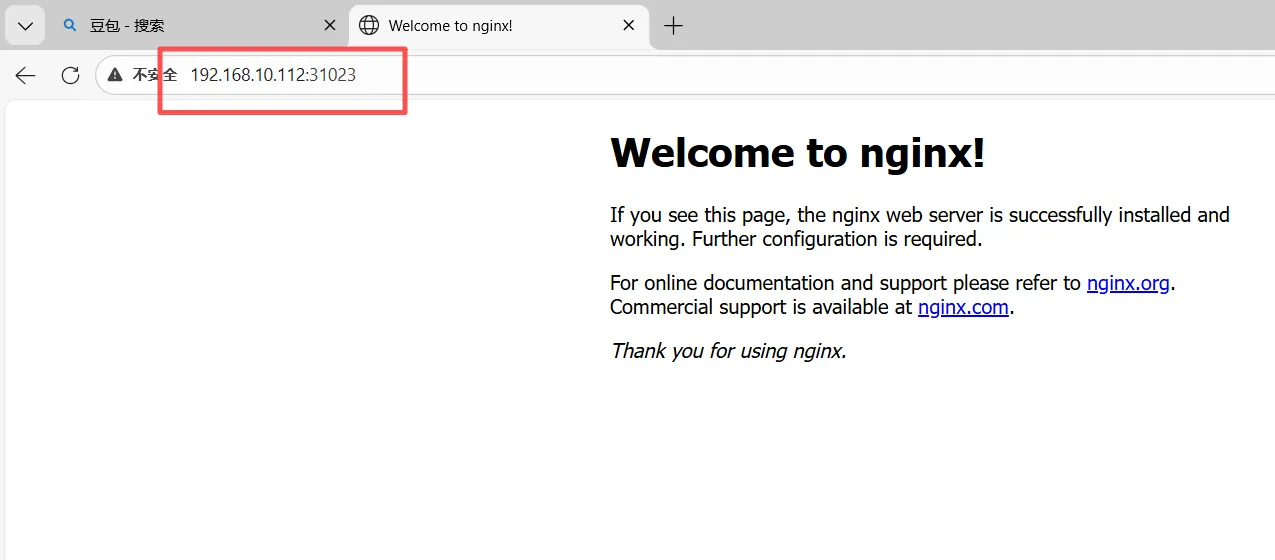Open the nginx.com commercial support link

tap(963, 307)
